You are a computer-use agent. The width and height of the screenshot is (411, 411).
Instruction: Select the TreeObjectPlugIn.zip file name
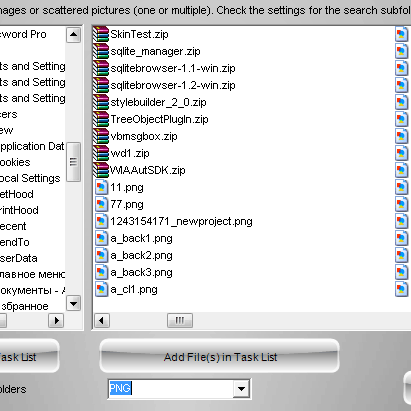point(159,119)
